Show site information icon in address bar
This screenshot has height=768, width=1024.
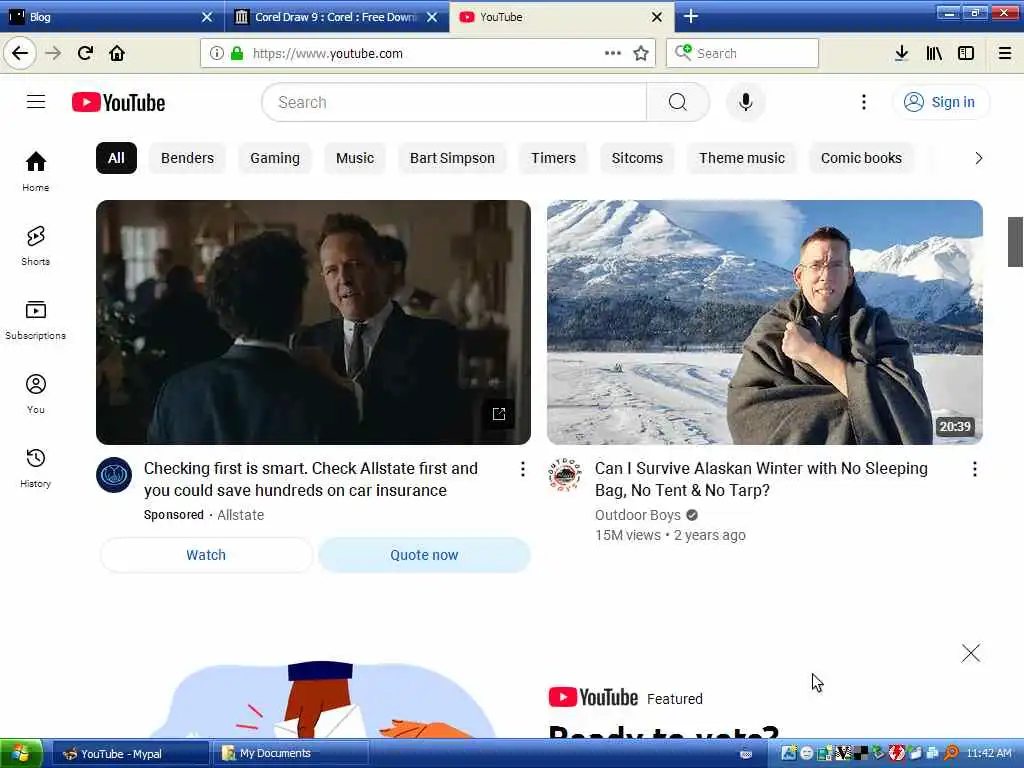click(217, 53)
